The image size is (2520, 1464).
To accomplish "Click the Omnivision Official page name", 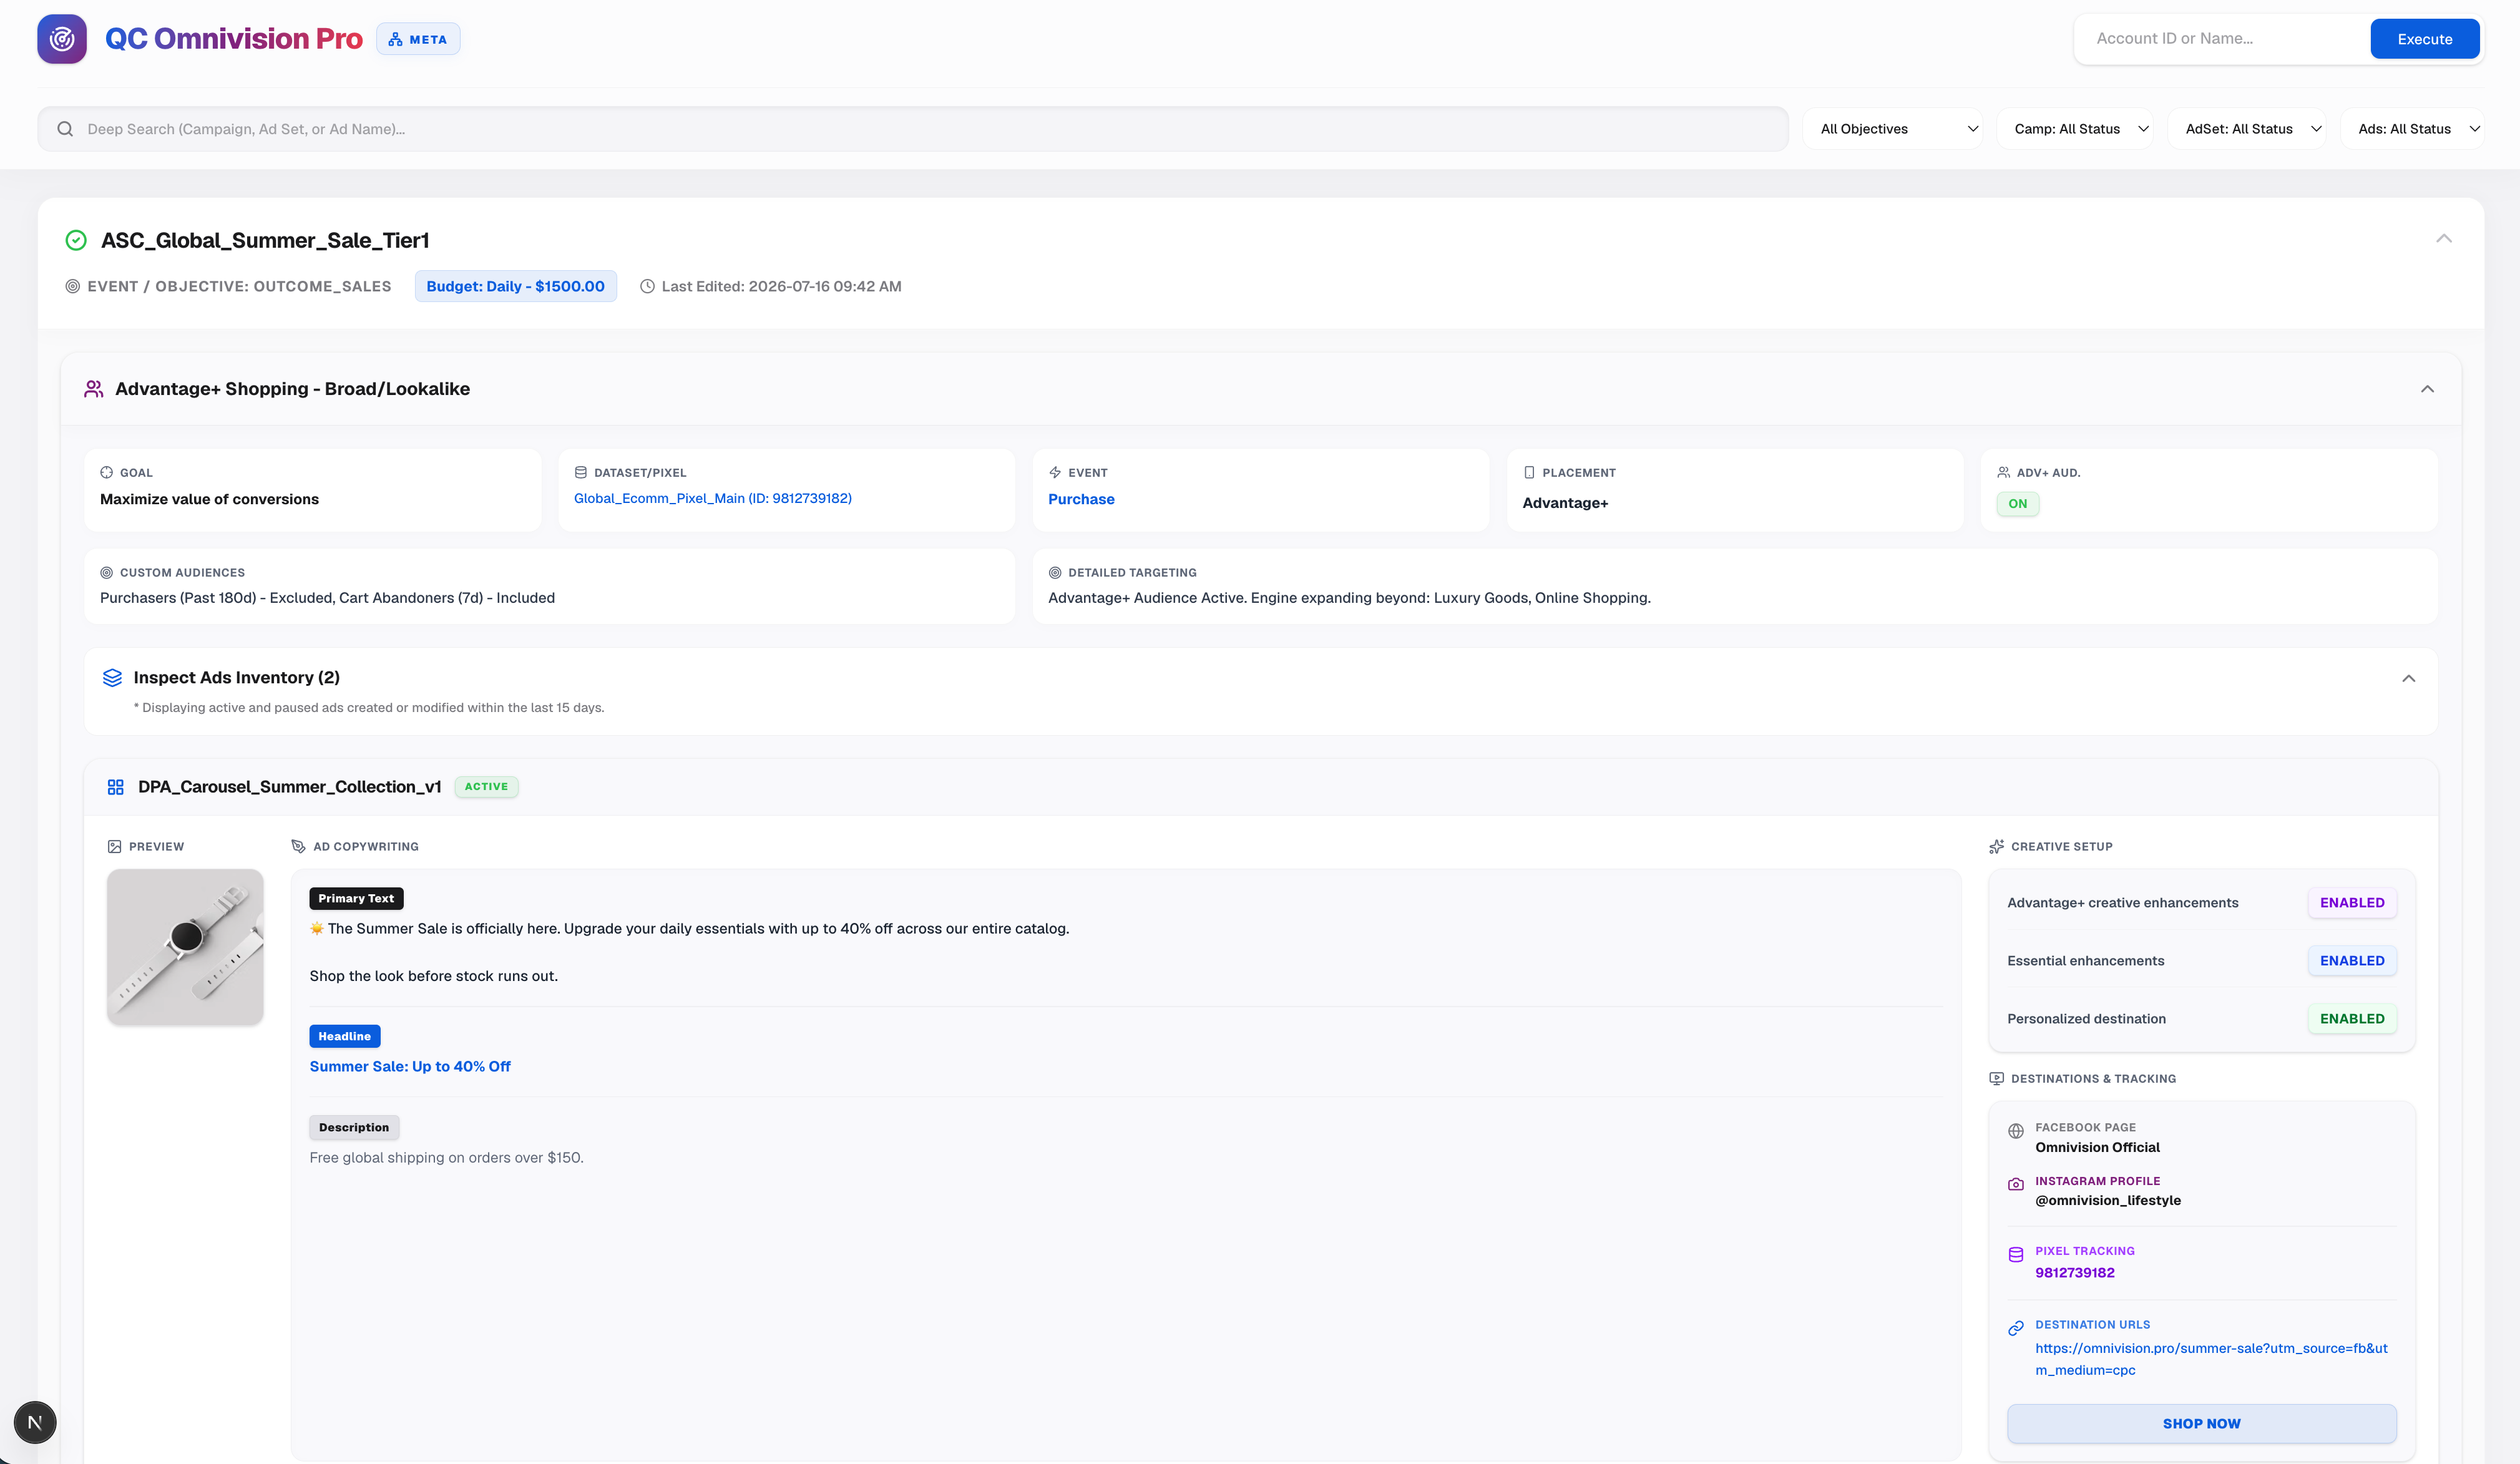I will click(x=2097, y=1147).
